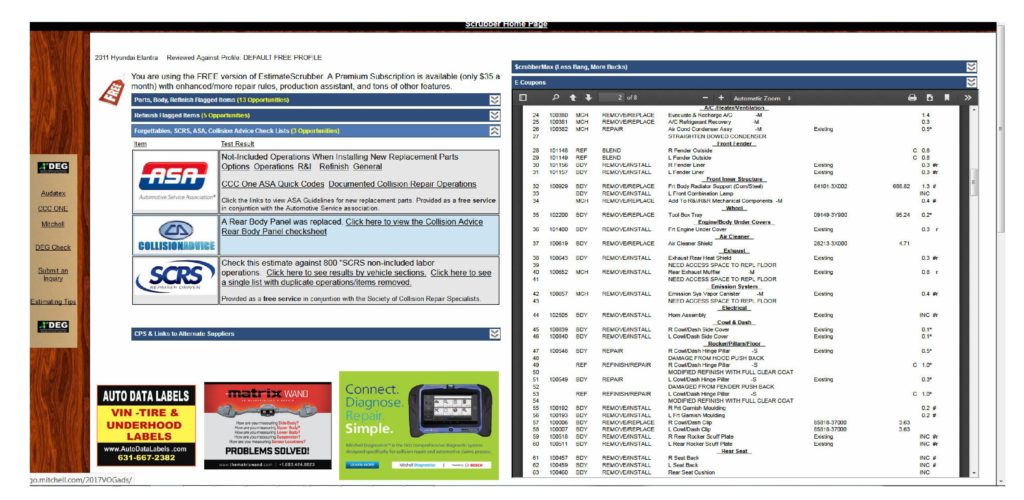1024x500 pixels.
Task: Open the CCC ONE sidebar link
Action: click(53, 208)
